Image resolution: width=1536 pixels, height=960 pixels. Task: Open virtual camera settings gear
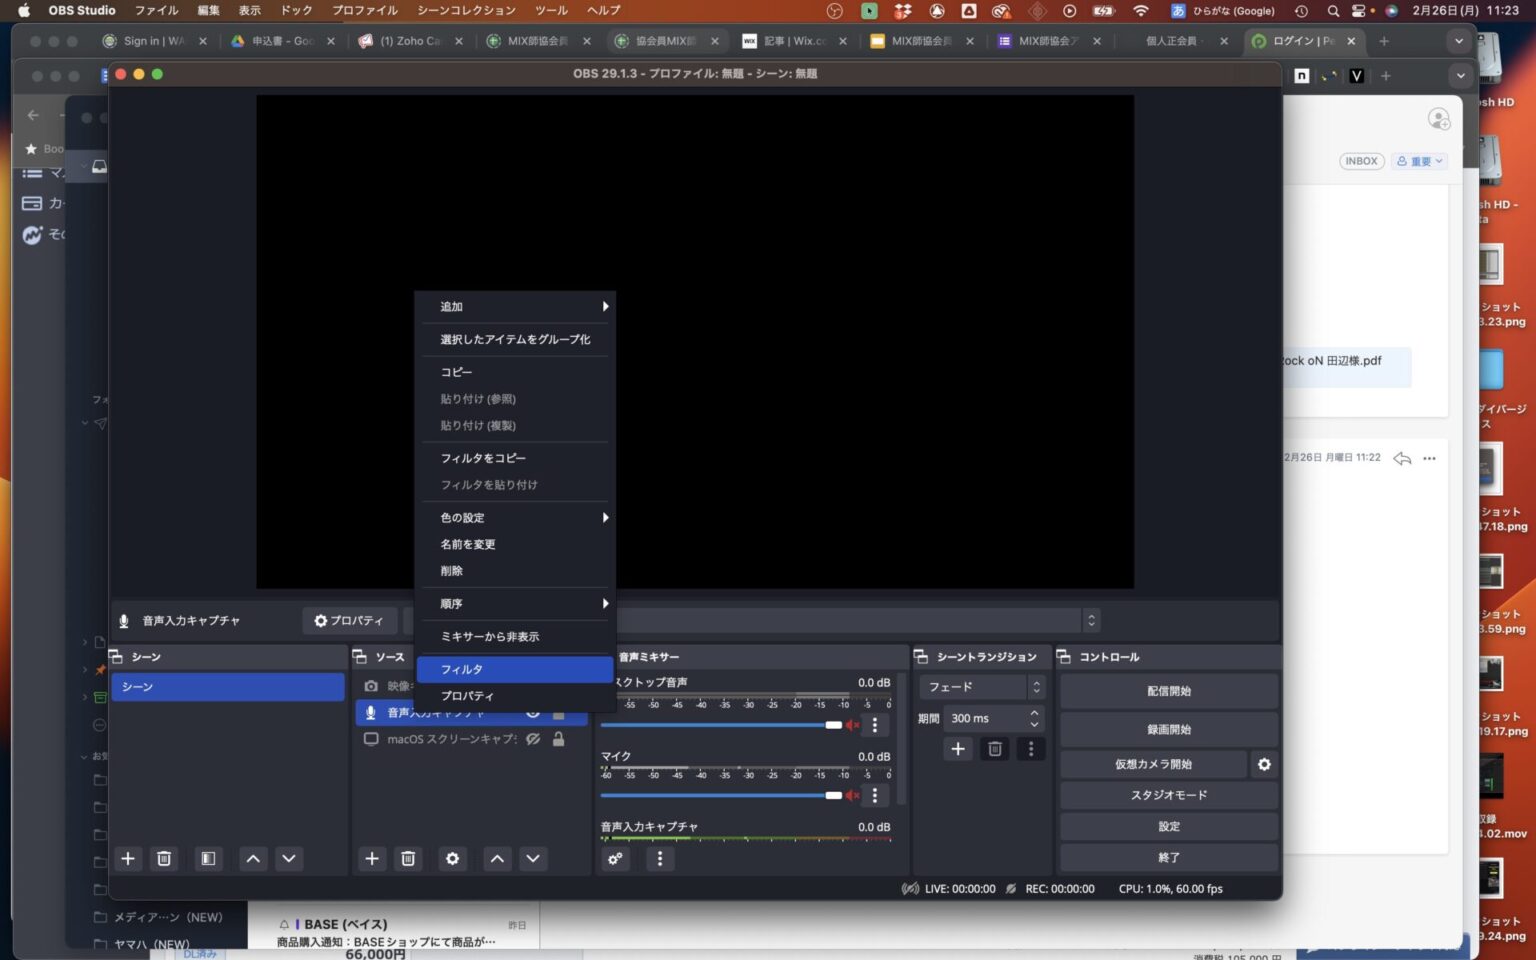(1264, 763)
